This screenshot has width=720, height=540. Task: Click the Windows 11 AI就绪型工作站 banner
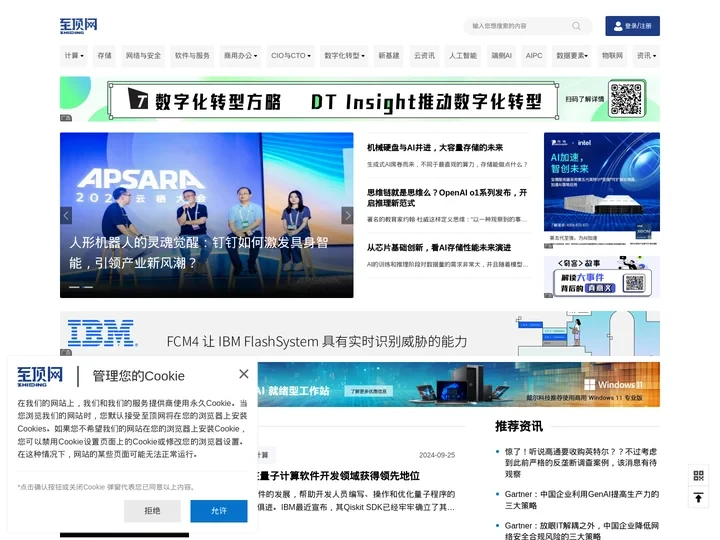(458, 384)
